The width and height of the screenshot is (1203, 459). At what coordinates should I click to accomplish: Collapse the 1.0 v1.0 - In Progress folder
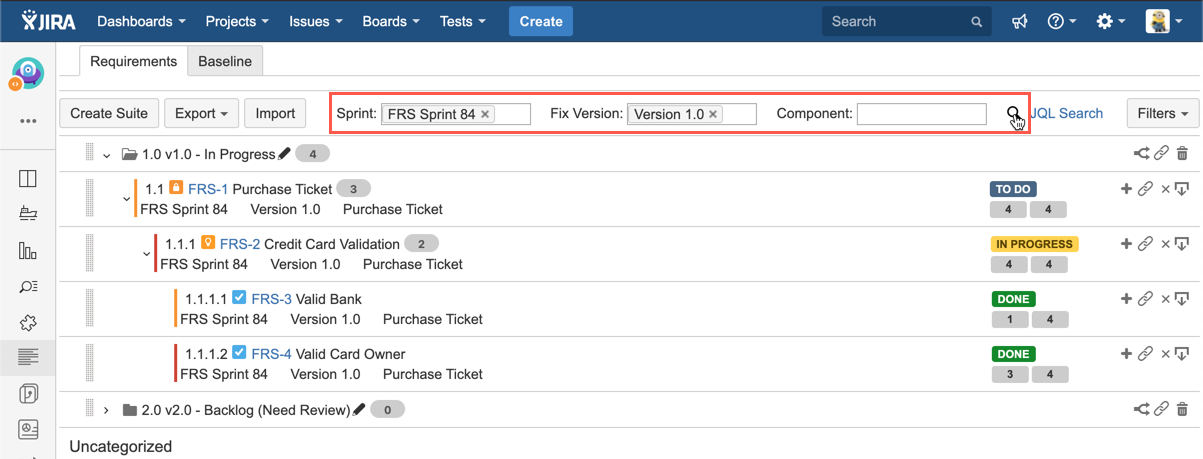(x=106, y=155)
